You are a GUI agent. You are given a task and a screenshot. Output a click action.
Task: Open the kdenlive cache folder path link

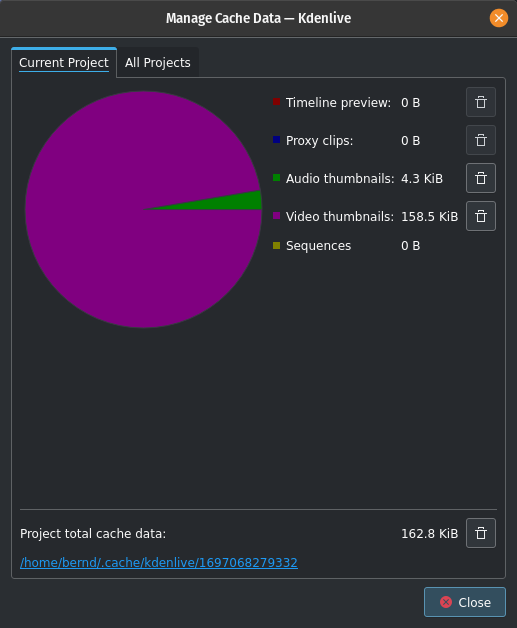point(159,563)
